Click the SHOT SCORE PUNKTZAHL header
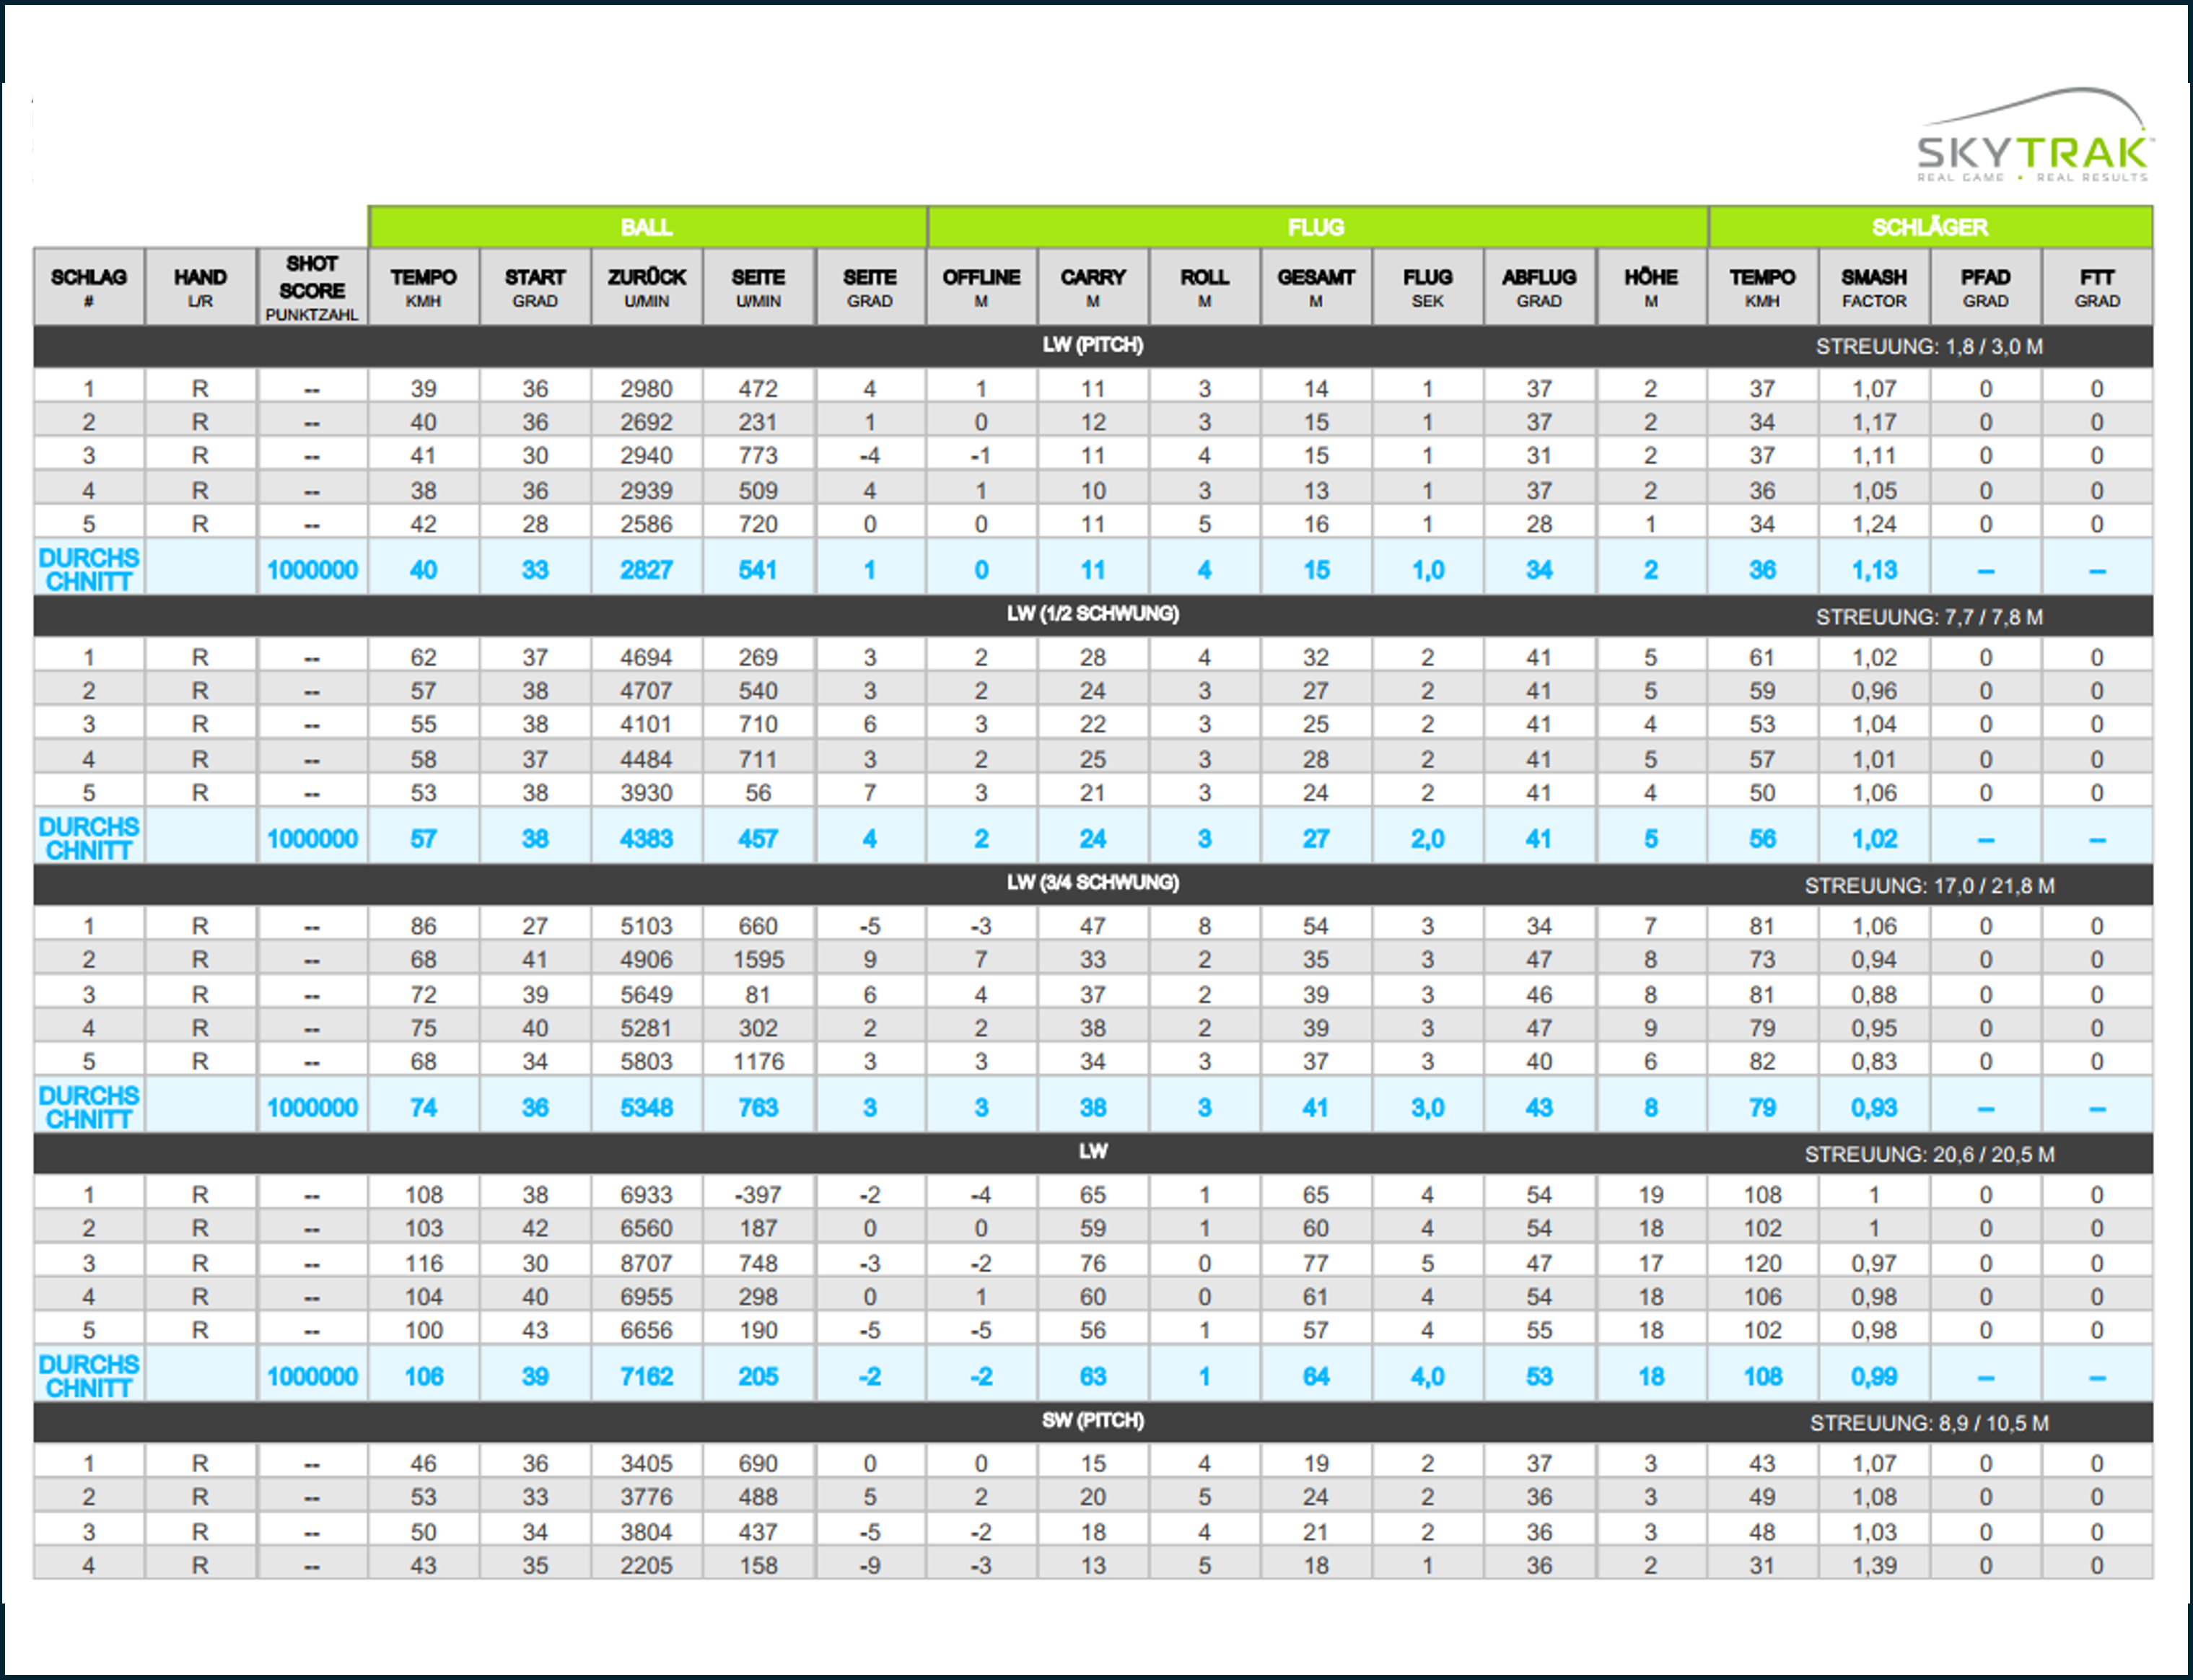This screenshot has width=2193, height=1680. tap(312, 287)
